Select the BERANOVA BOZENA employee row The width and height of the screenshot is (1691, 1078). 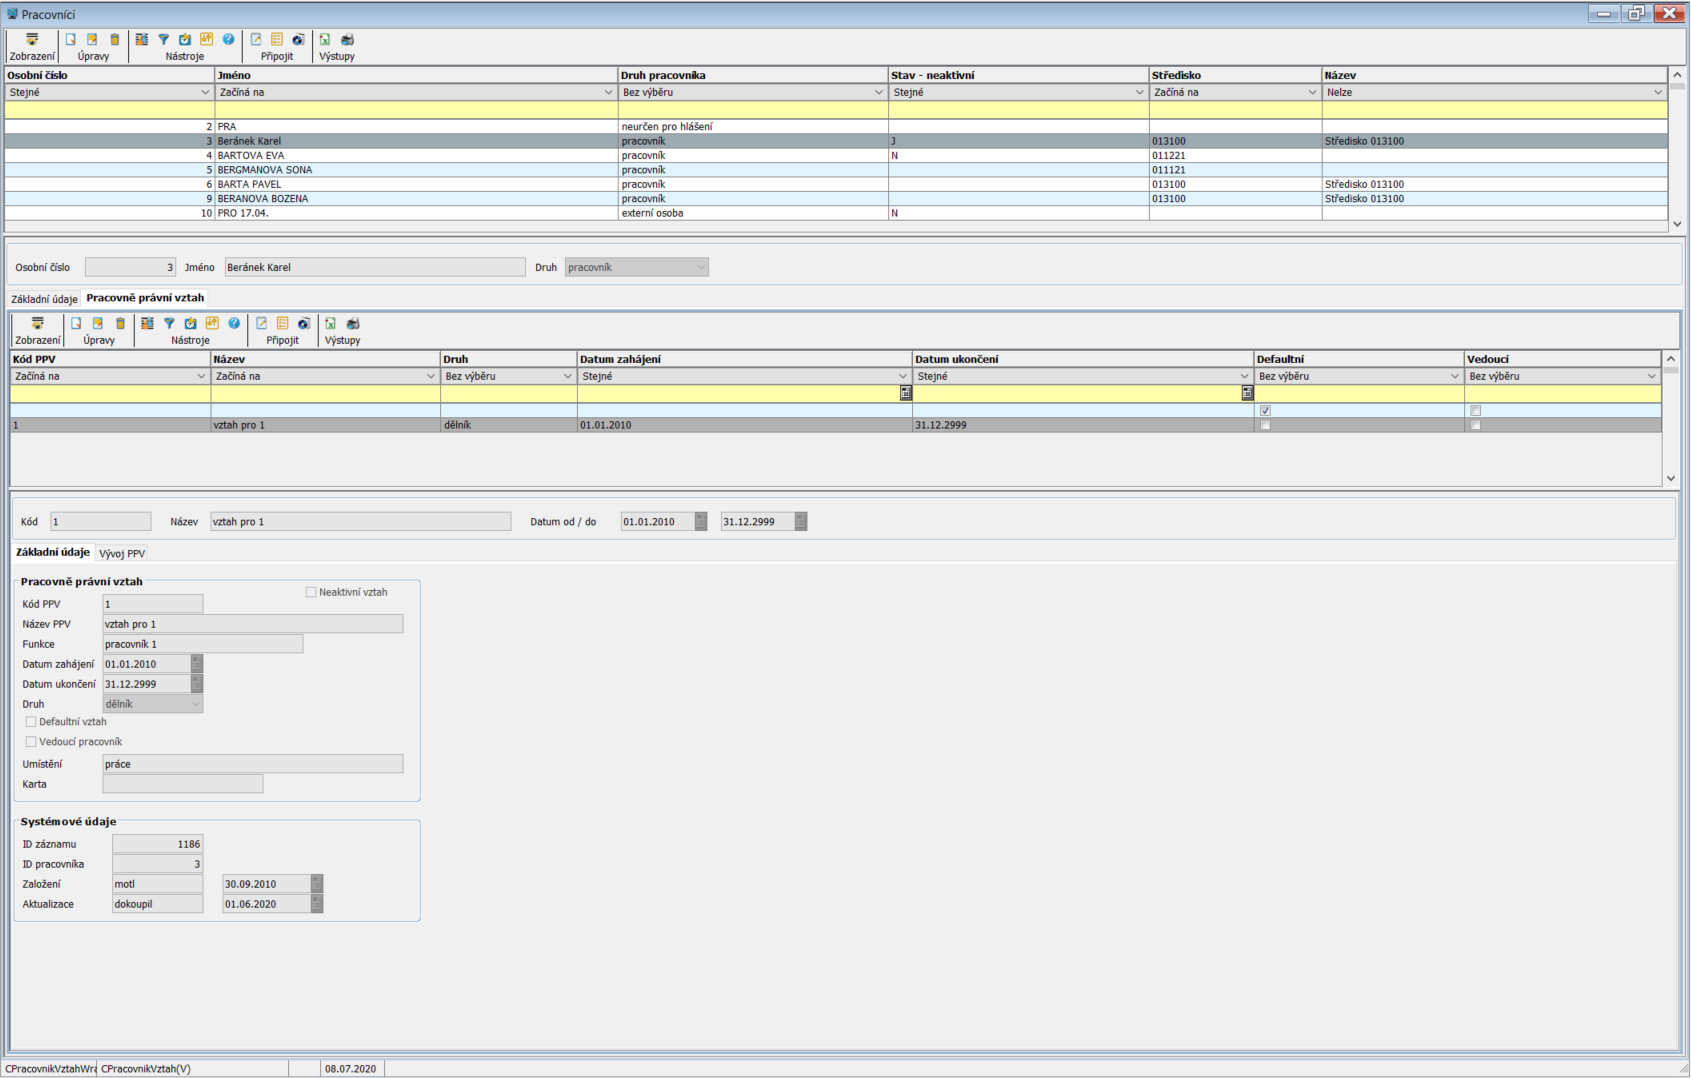[x=262, y=199]
